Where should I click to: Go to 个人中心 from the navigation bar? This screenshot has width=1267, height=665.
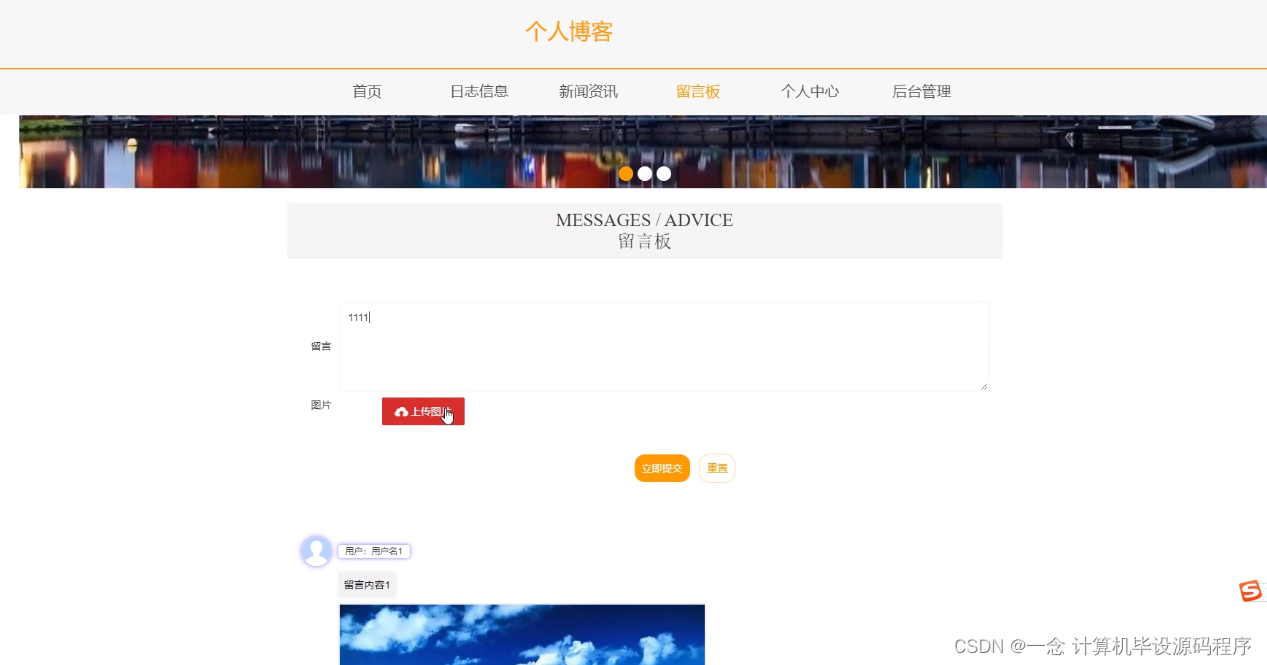click(x=810, y=91)
